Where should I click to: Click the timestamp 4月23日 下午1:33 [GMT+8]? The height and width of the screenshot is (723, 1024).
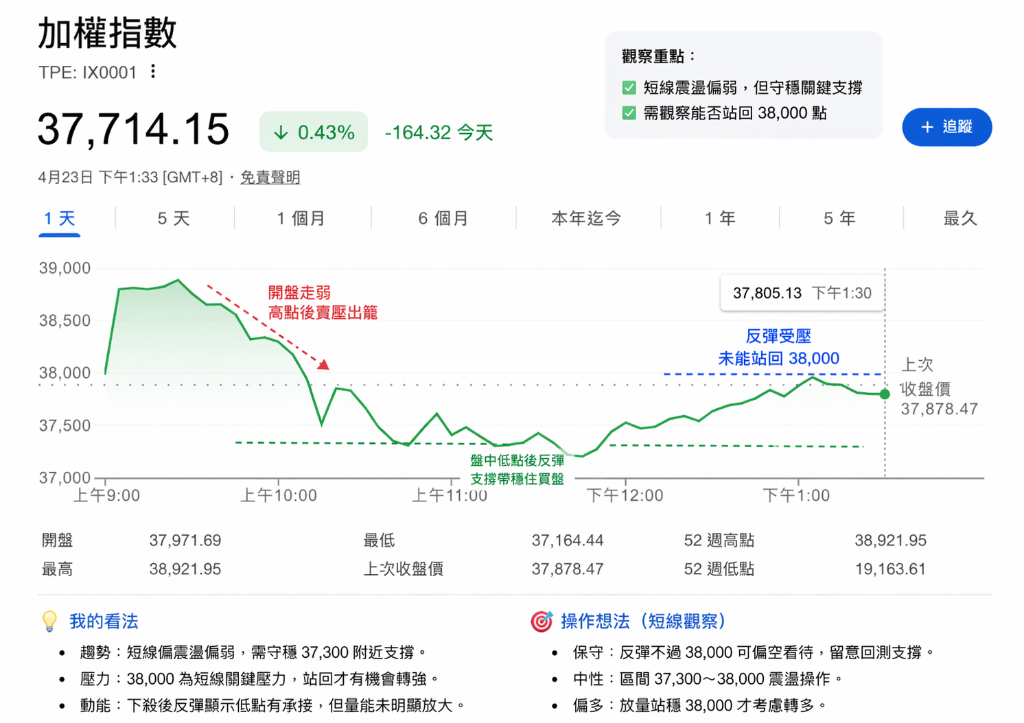click(130, 177)
